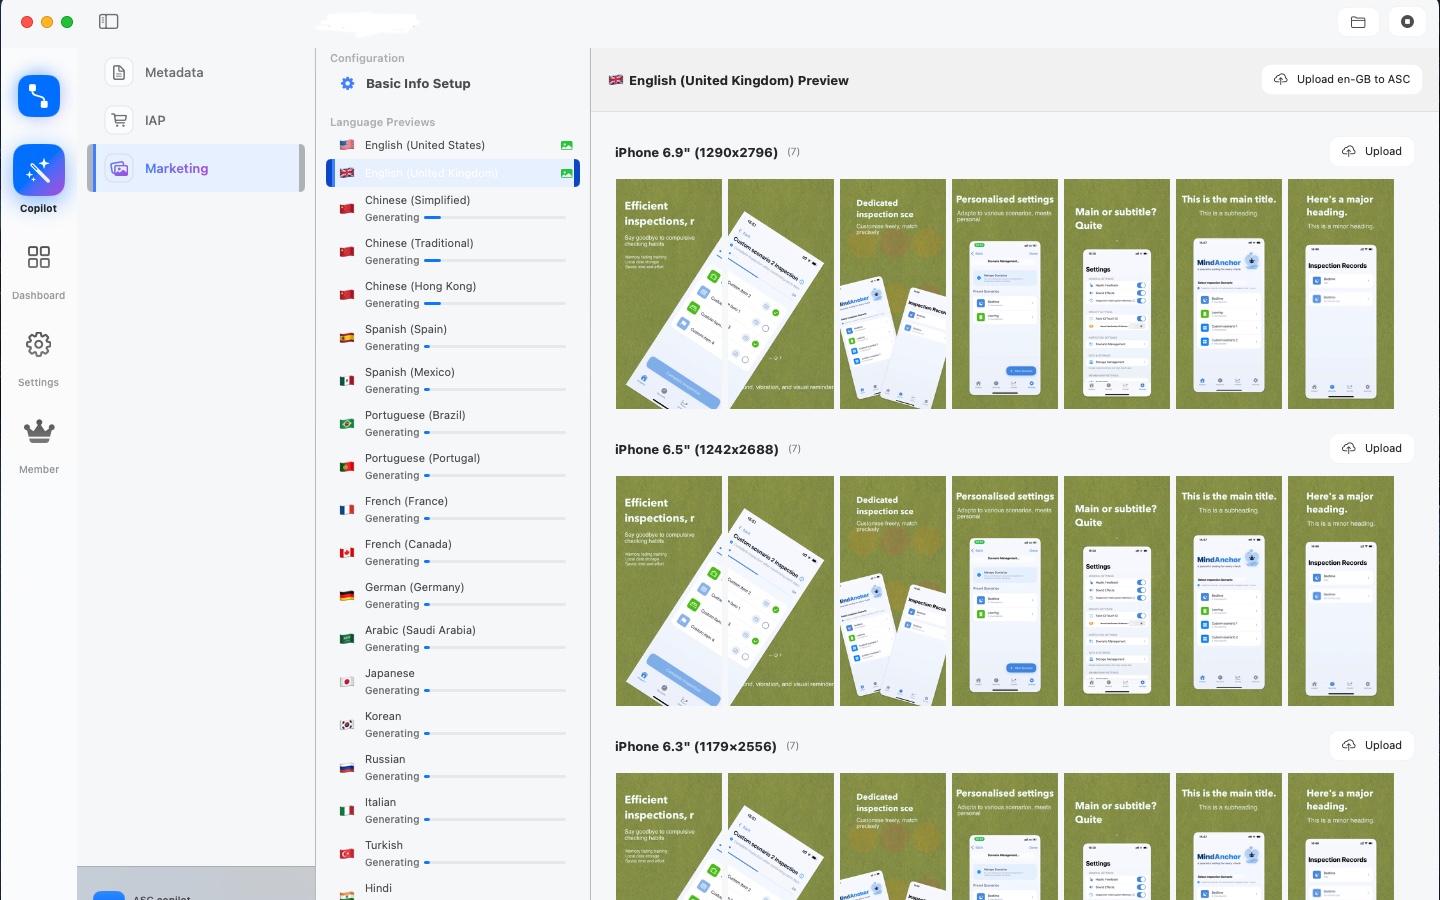Screen dimensions: 1440x900
Task: Collapse the sidebar with the panel toggle icon
Action: (x=108, y=21)
